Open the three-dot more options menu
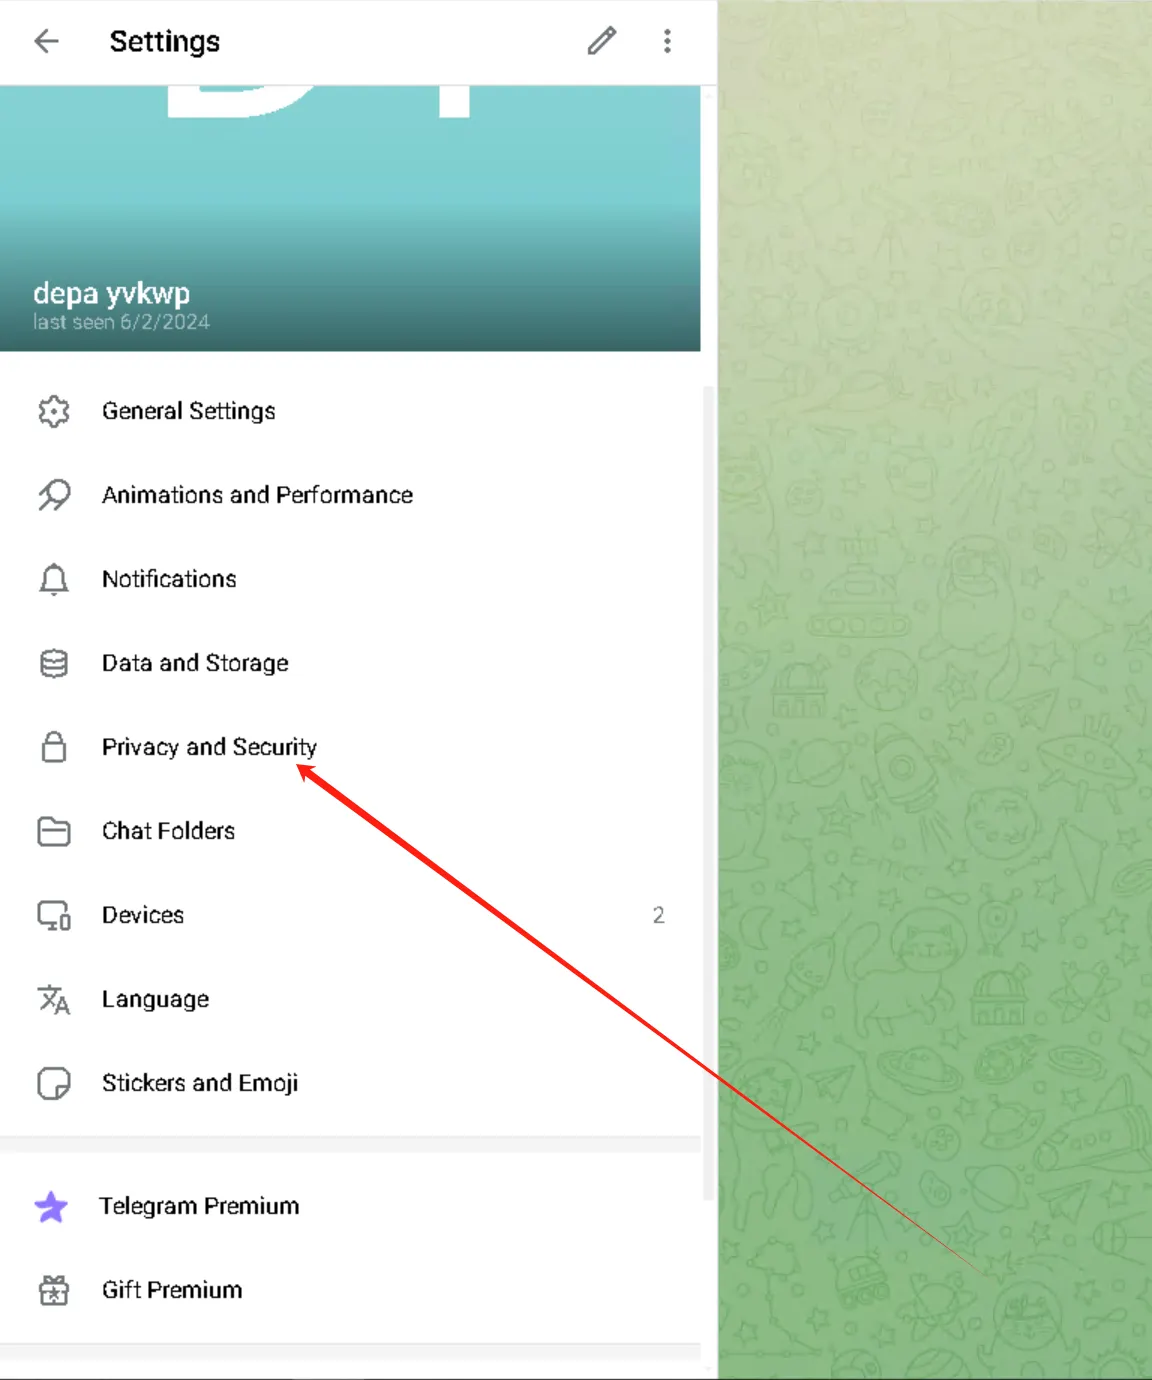This screenshot has width=1152, height=1380. 667,41
